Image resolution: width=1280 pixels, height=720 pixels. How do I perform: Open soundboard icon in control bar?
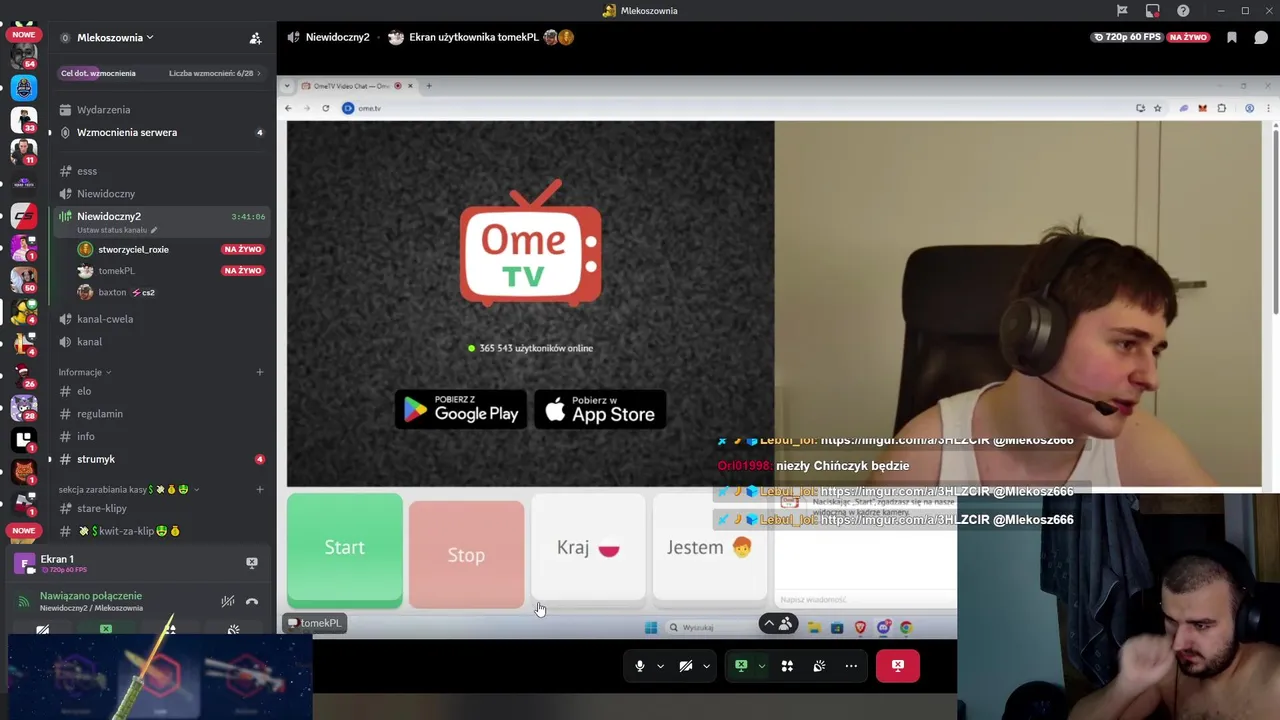pyautogui.click(x=819, y=666)
